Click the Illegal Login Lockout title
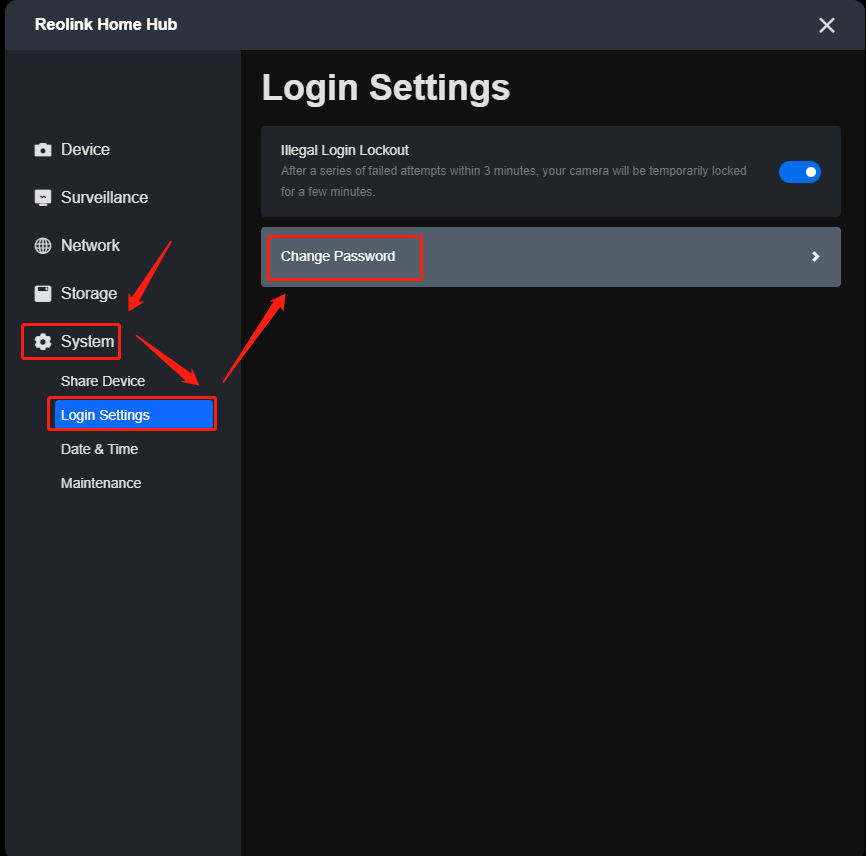Viewport: 866px width, 856px height. coord(345,150)
